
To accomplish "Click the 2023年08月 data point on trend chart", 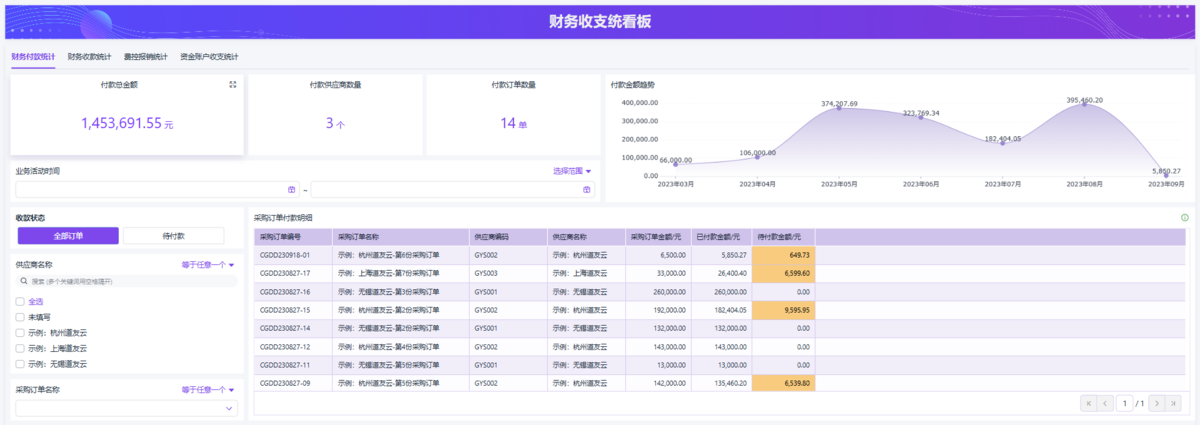I will point(1085,104).
